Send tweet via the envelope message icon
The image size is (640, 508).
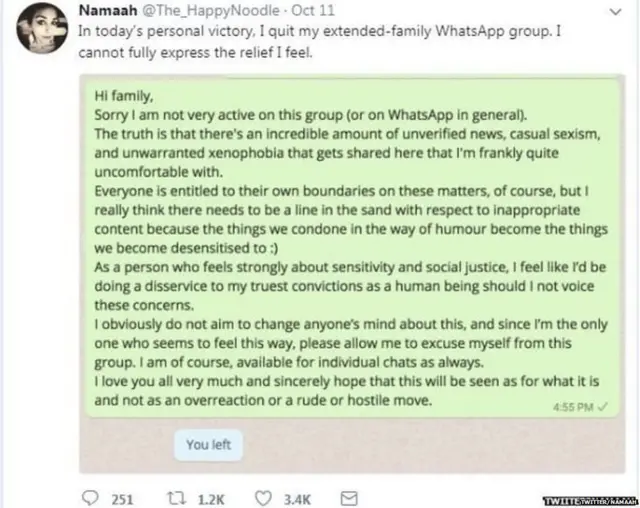[x=349, y=497]
